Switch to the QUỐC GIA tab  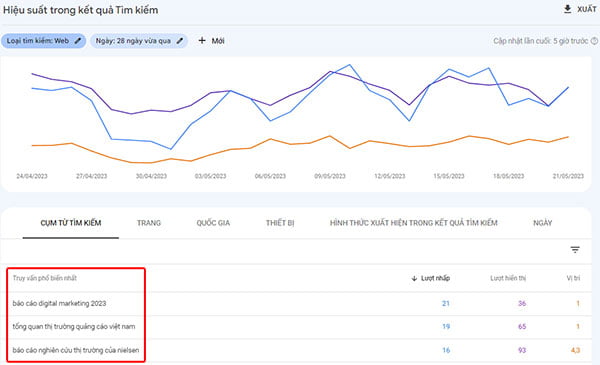coord(213,223)
